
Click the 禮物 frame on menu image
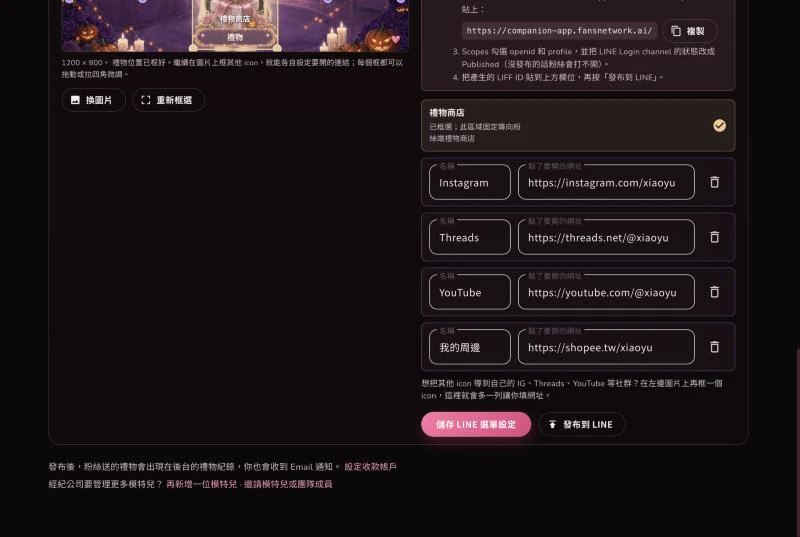(235, 37)
